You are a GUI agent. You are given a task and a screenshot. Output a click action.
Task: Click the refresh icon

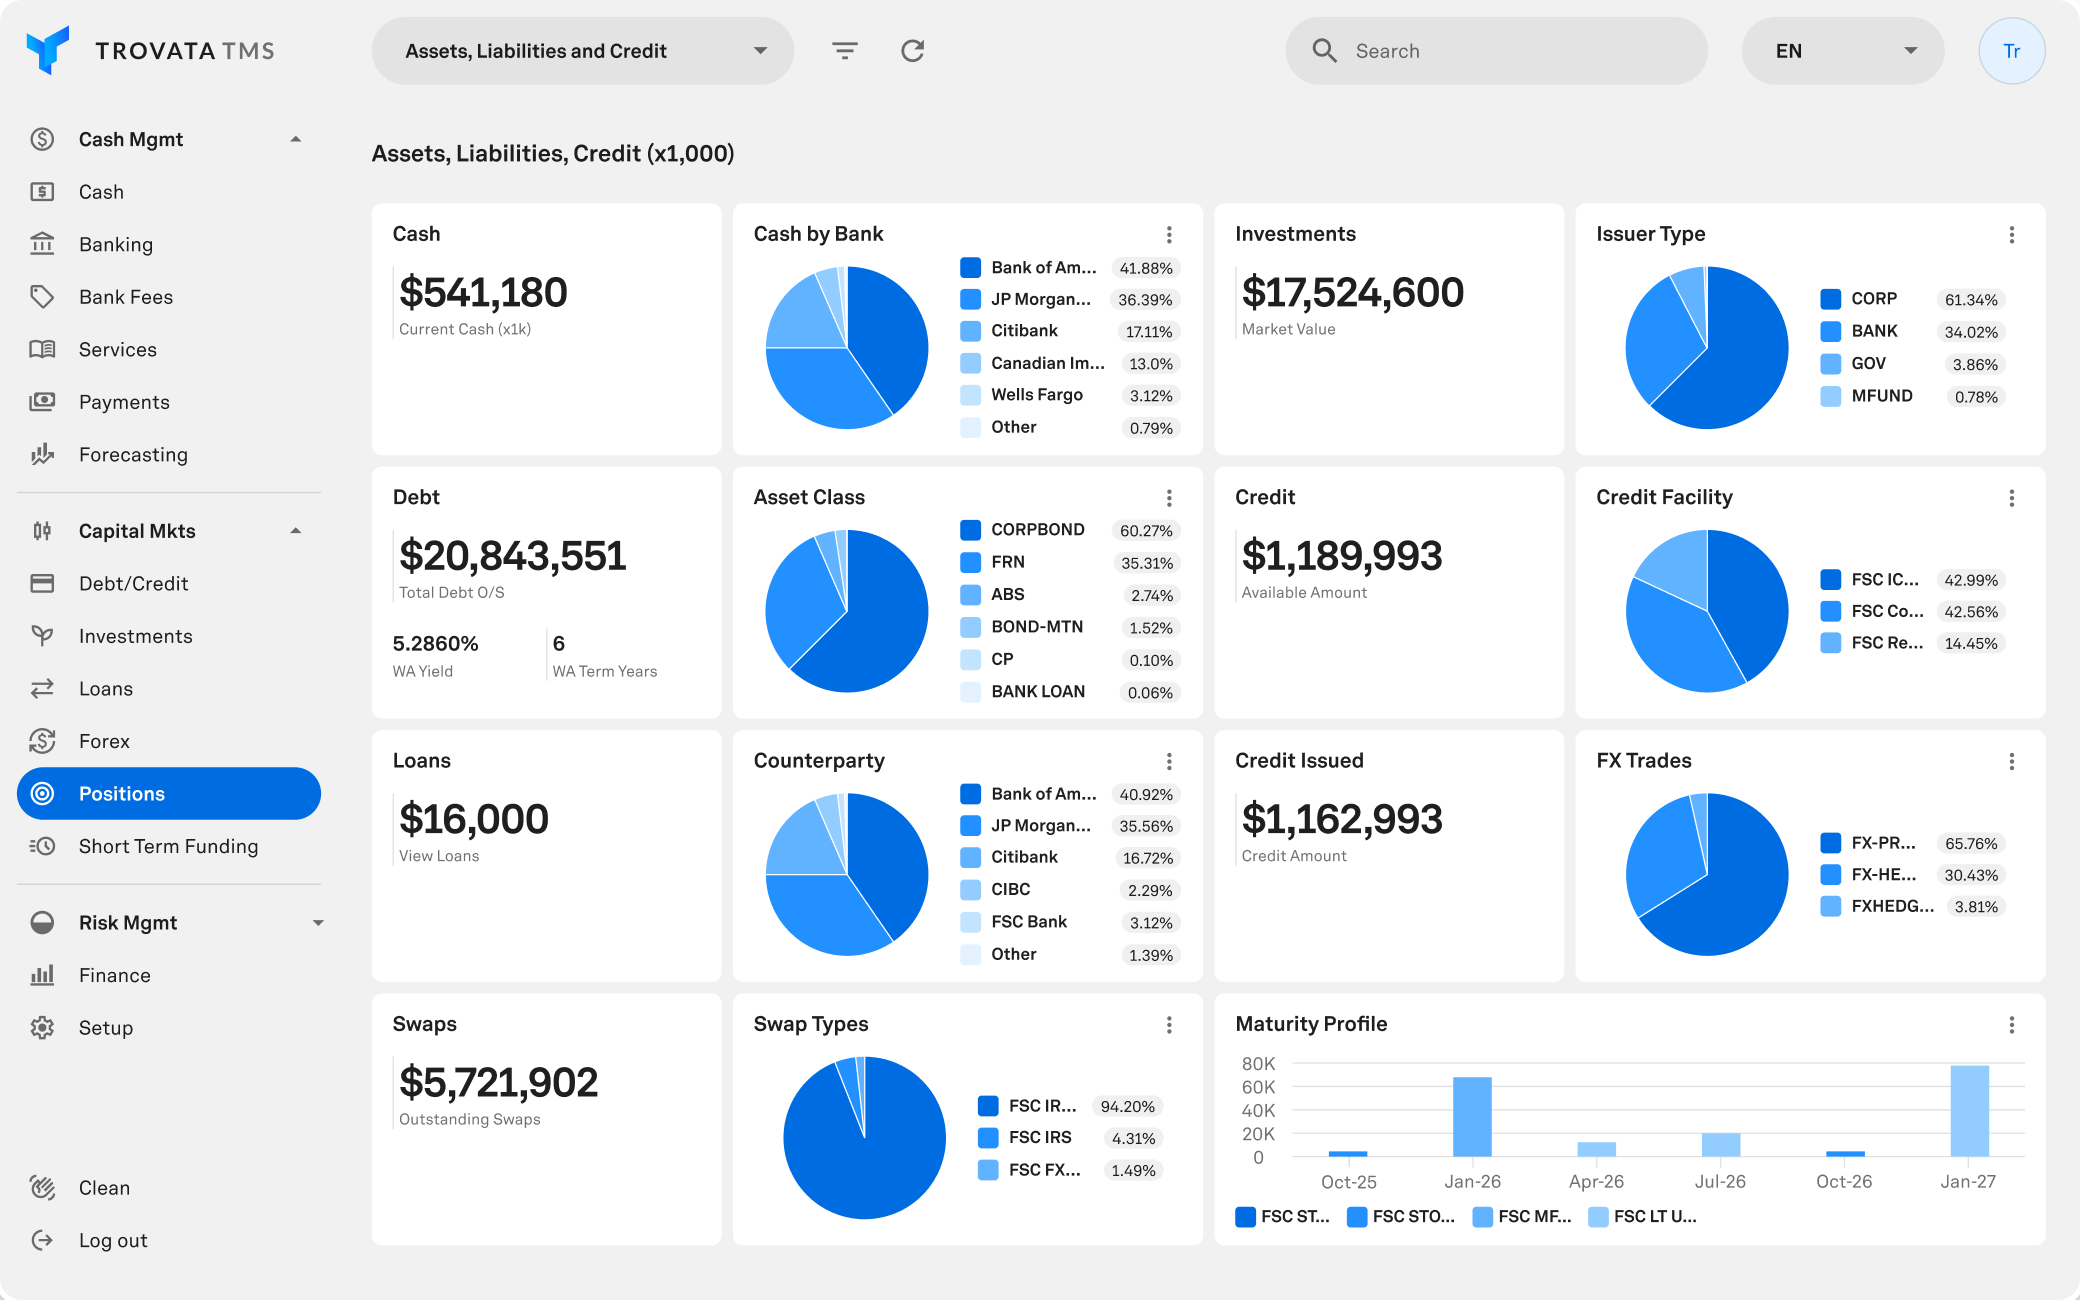[x=912, y=51]
